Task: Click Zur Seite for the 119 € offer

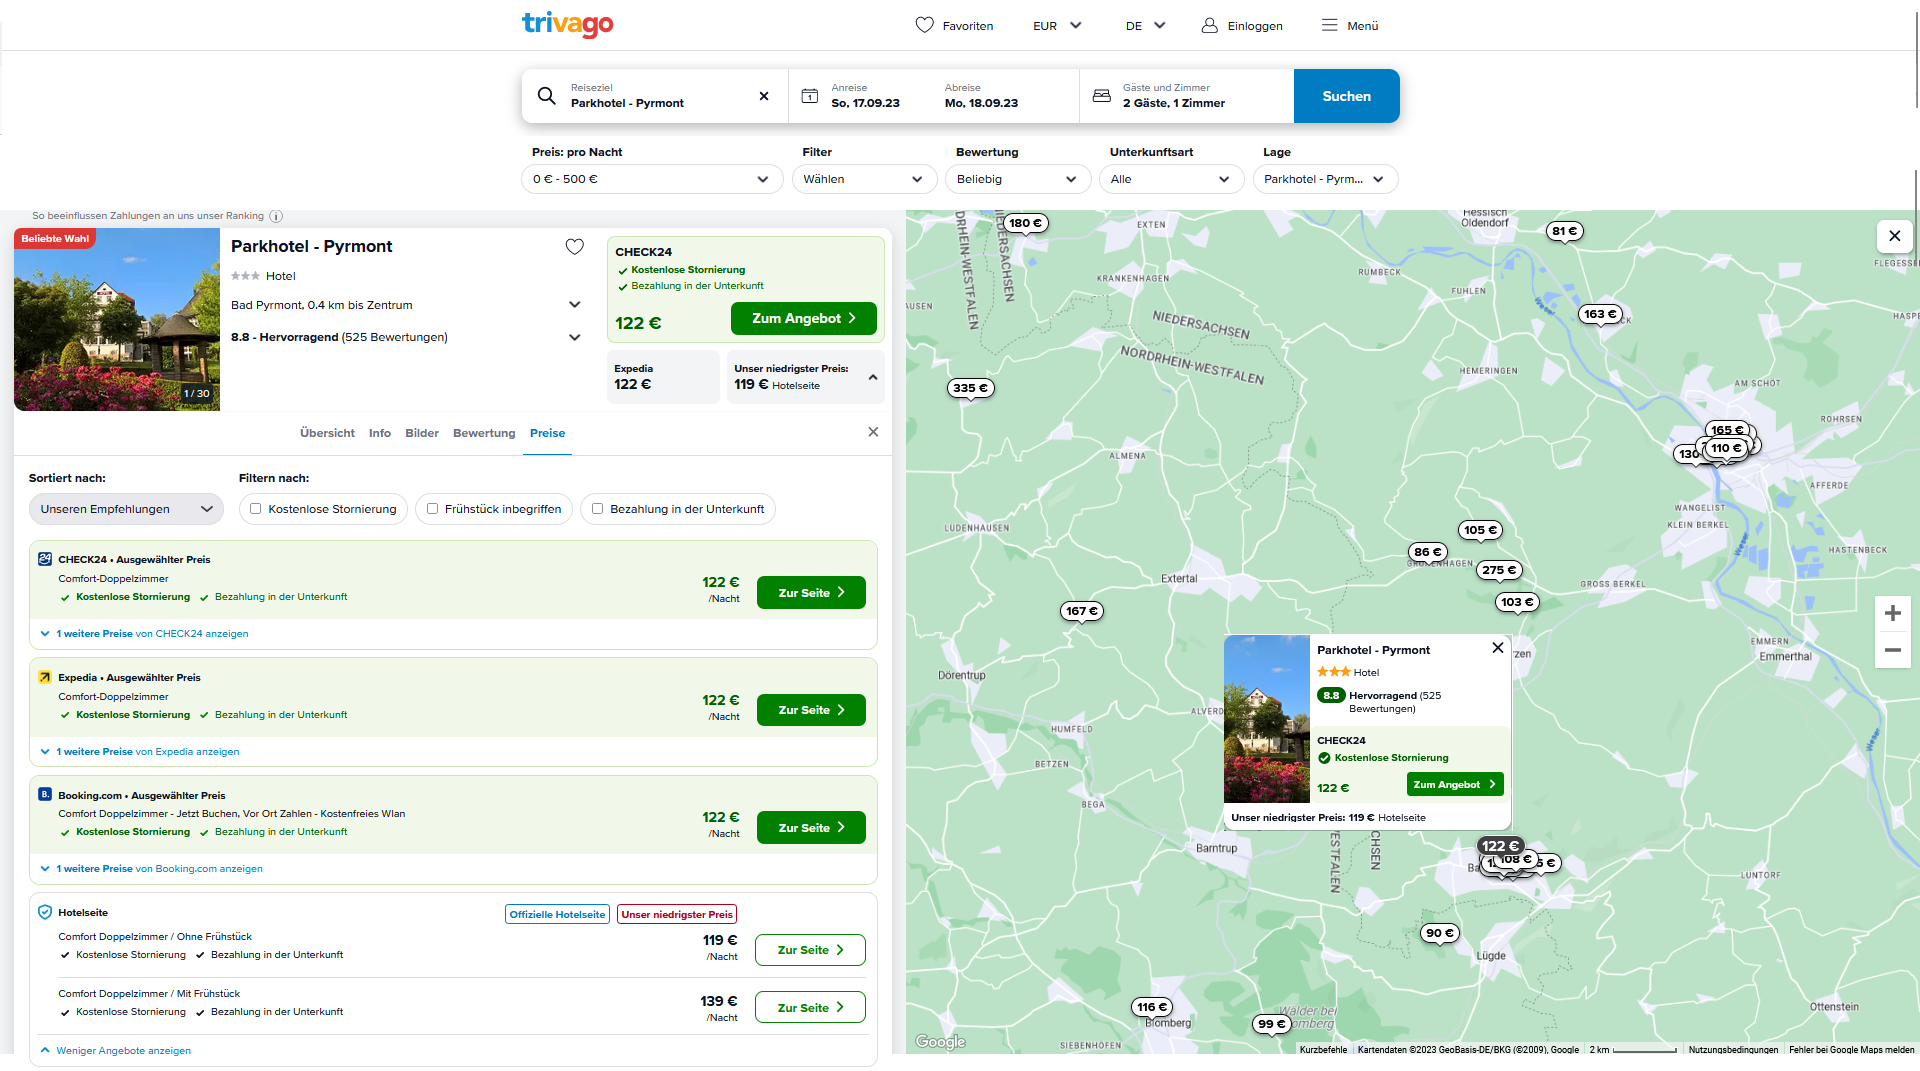Action: point(810,950)
